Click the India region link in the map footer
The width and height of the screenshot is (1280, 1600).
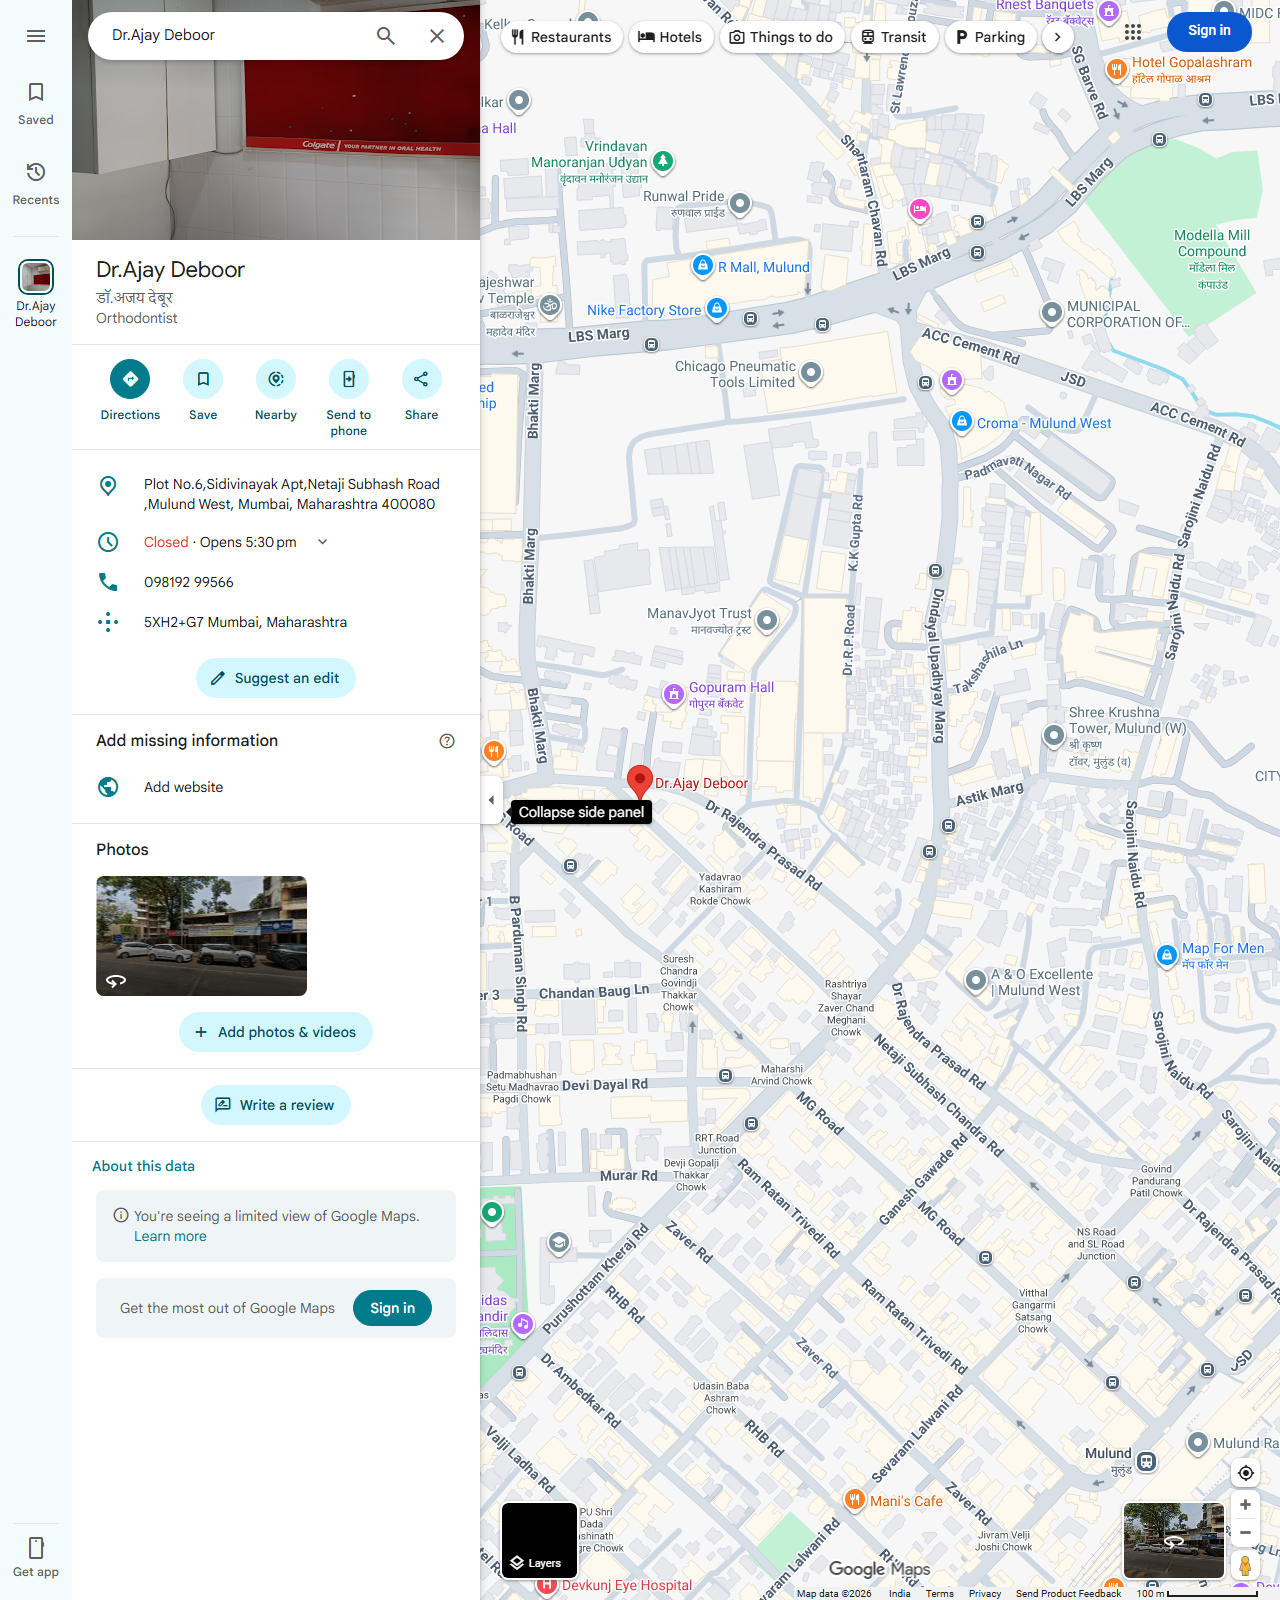click(899, 1593)
